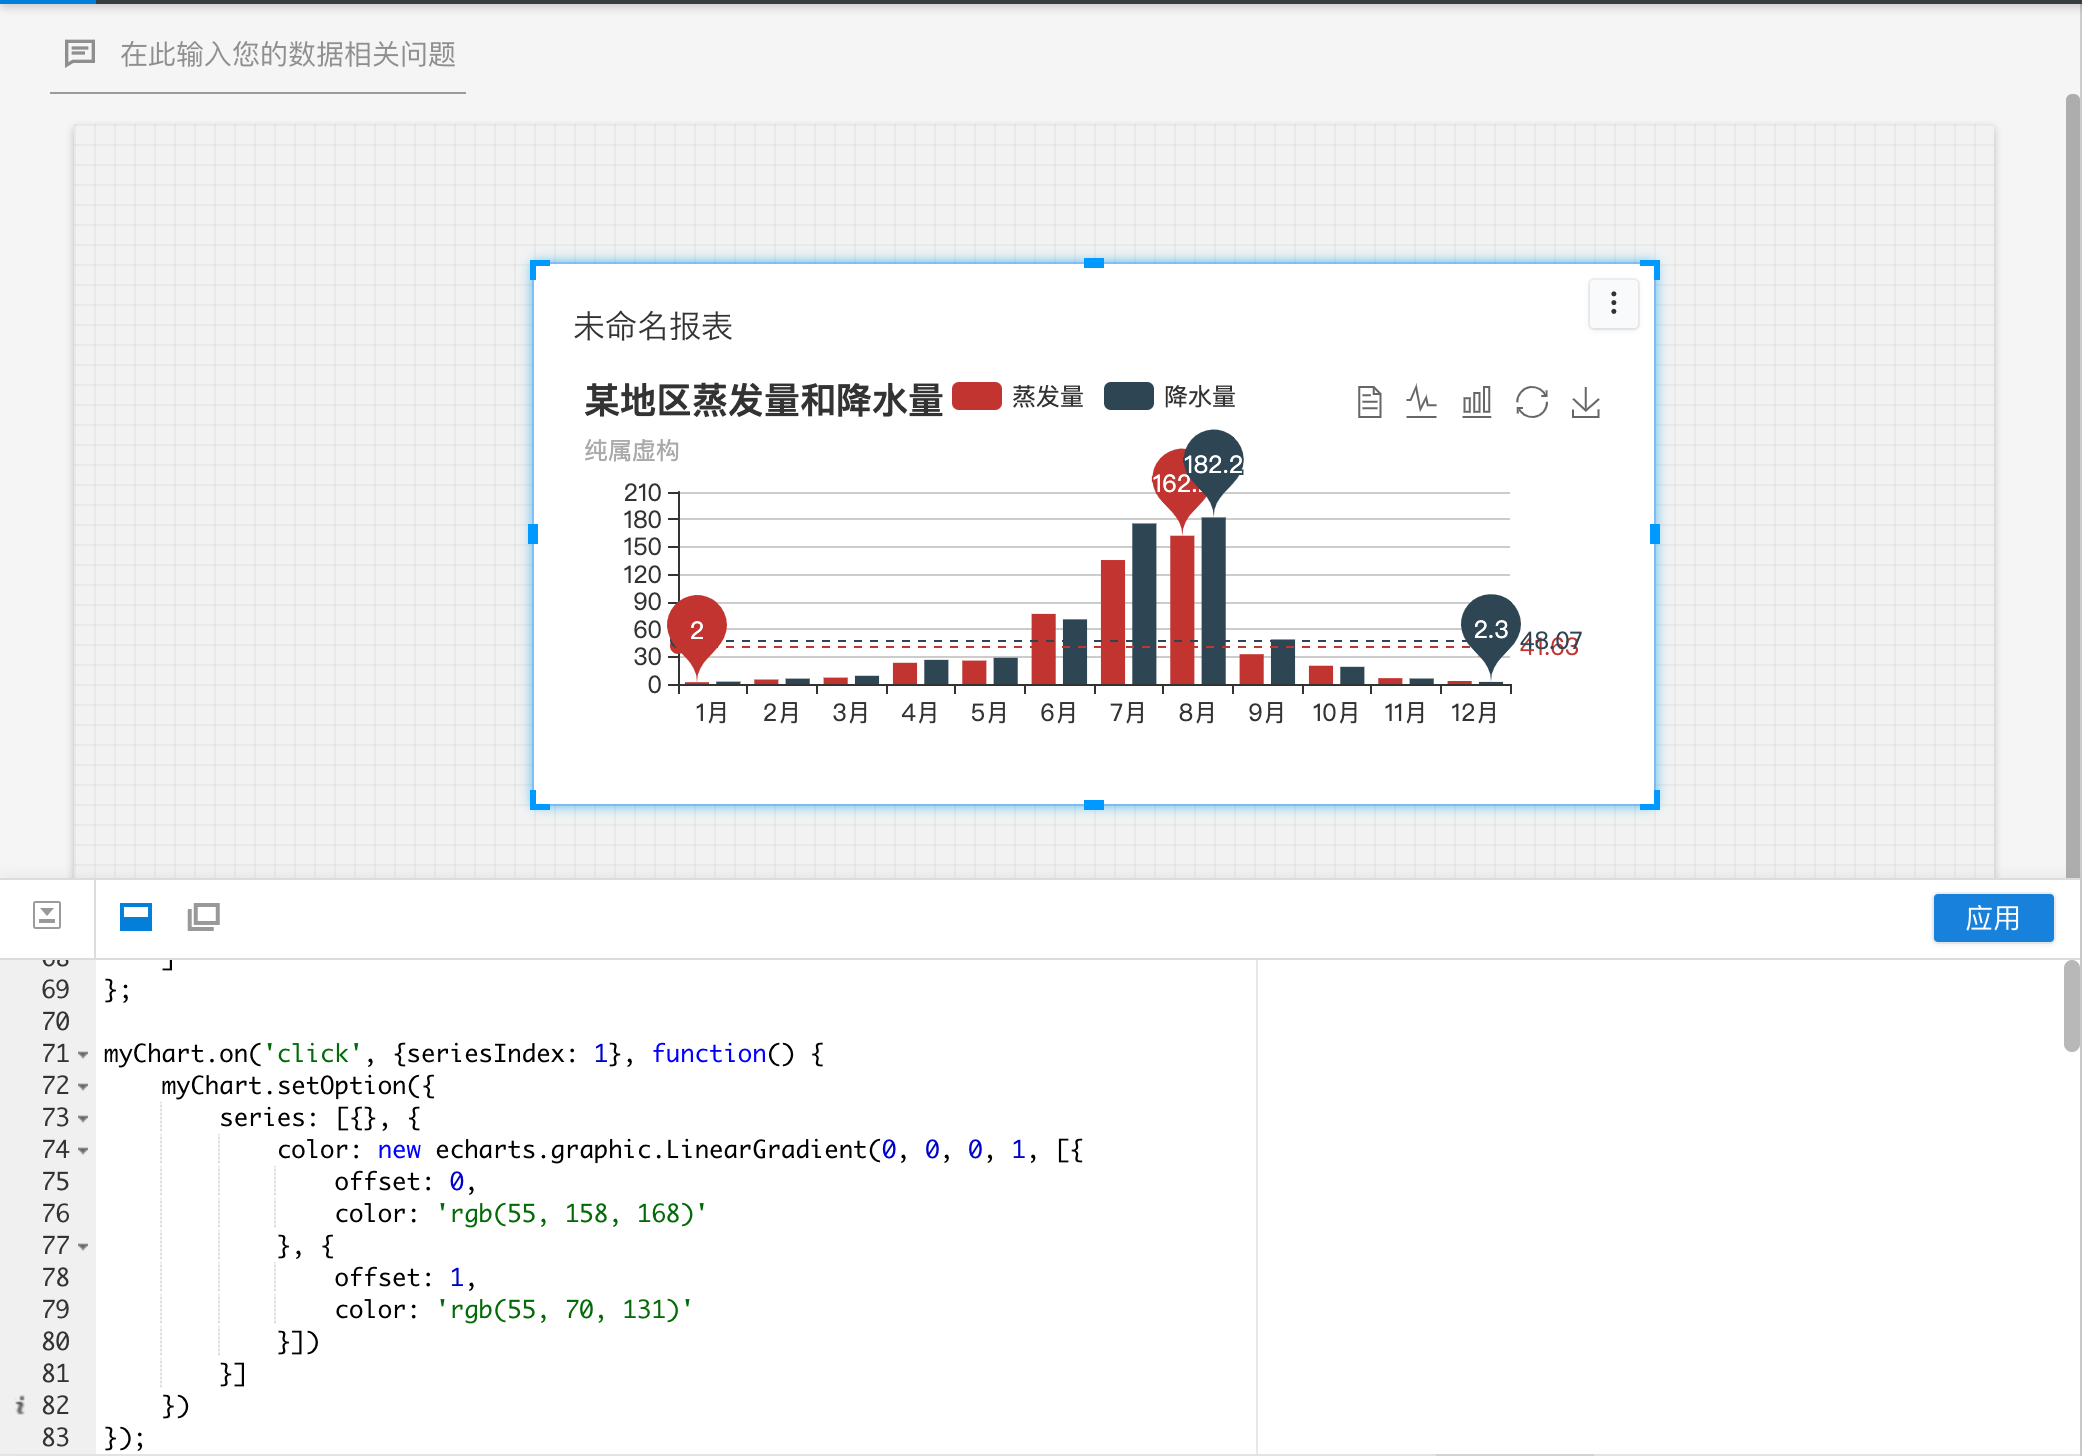Click the data question input field
The image size is (2082, 1456).
[x=290, y=56]
